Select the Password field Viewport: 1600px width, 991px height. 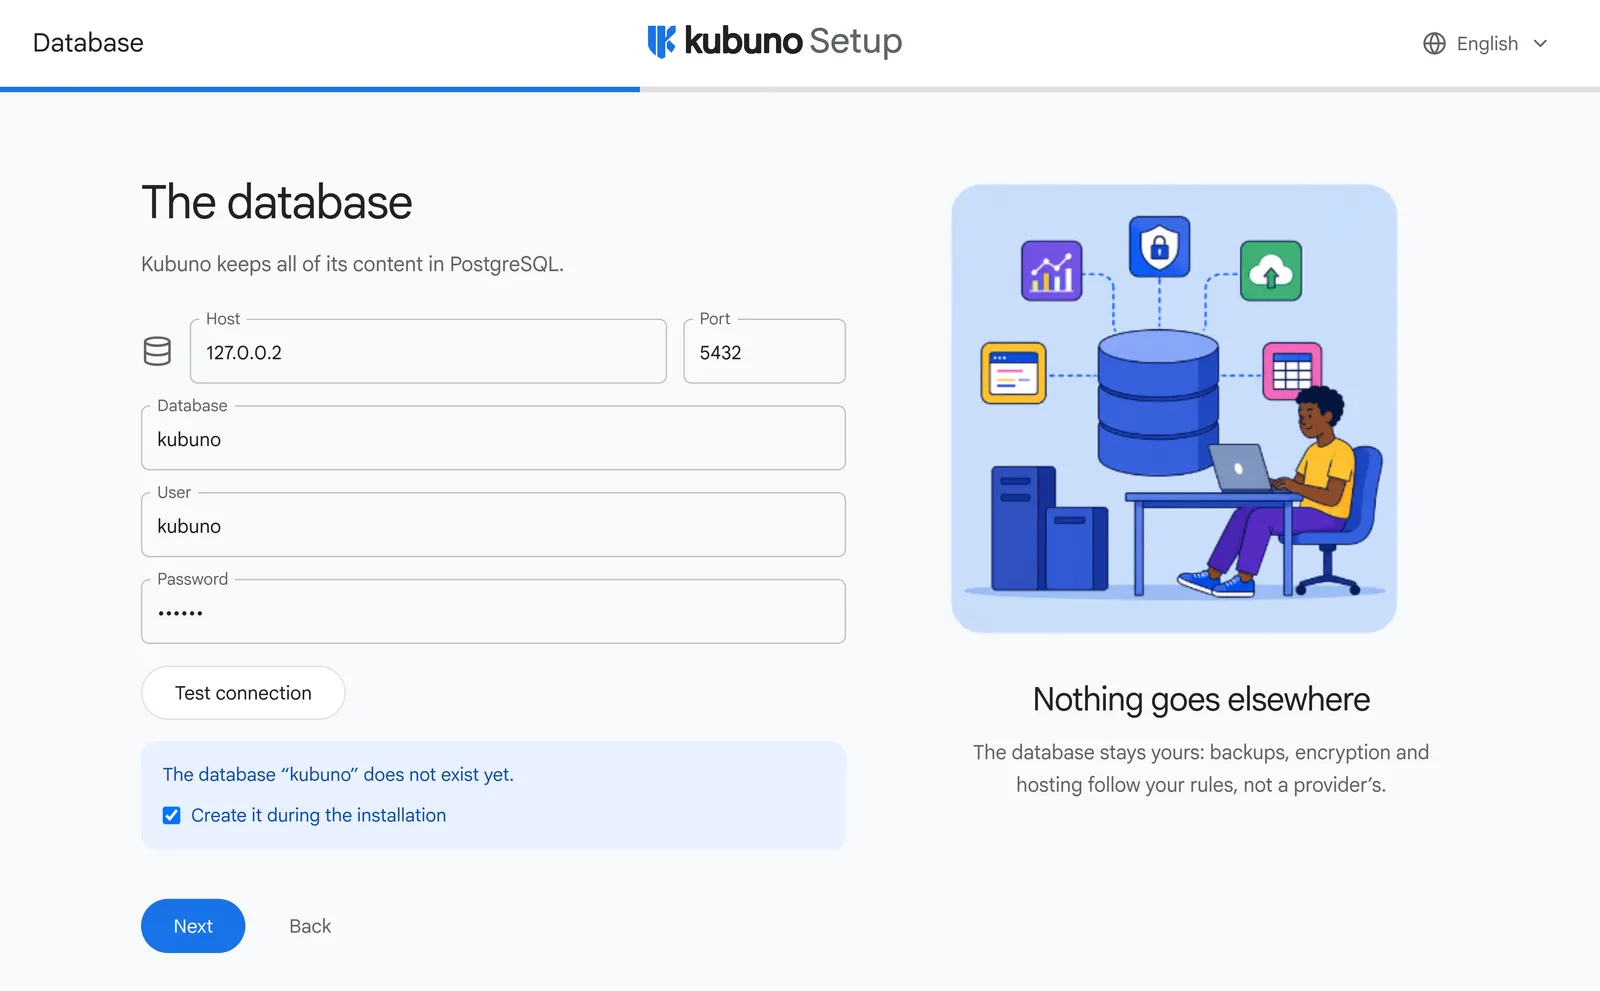[493, 612]
